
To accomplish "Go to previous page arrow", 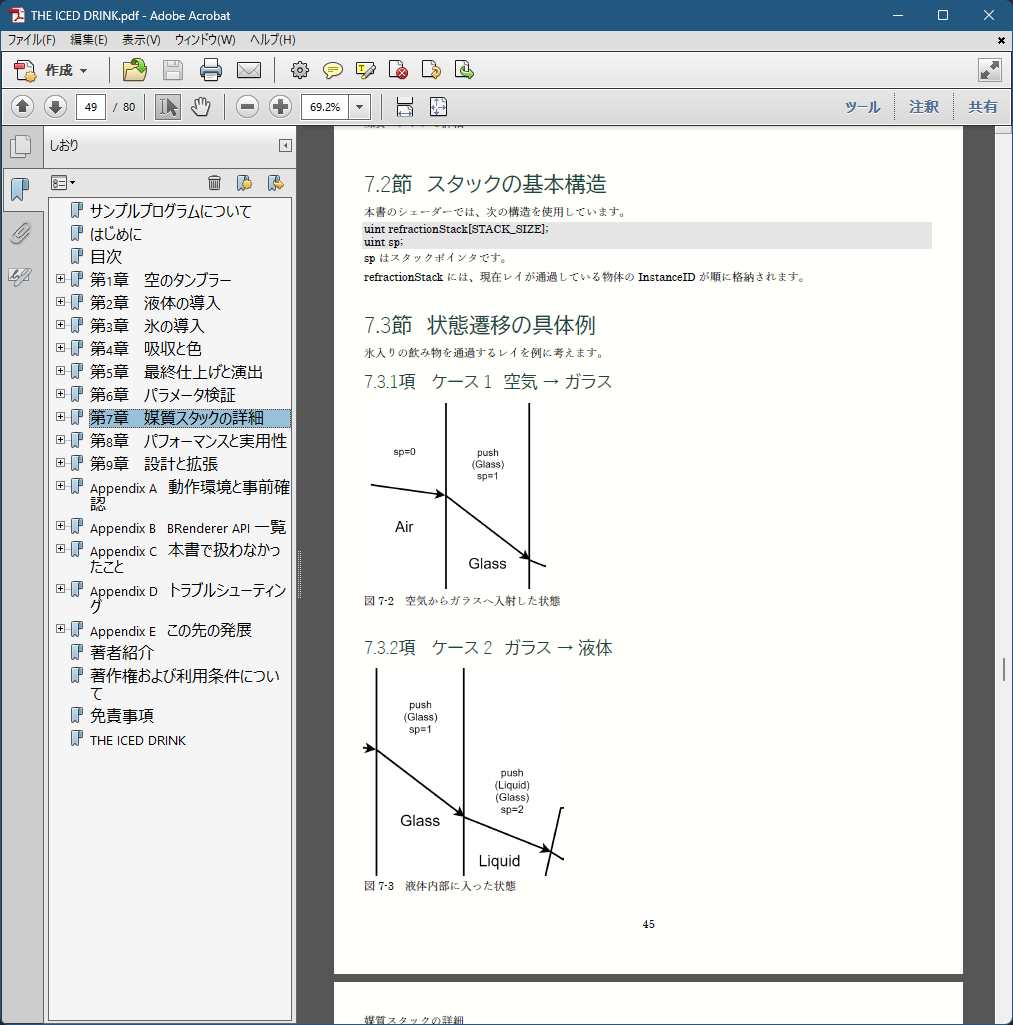I will click(23, 107).
